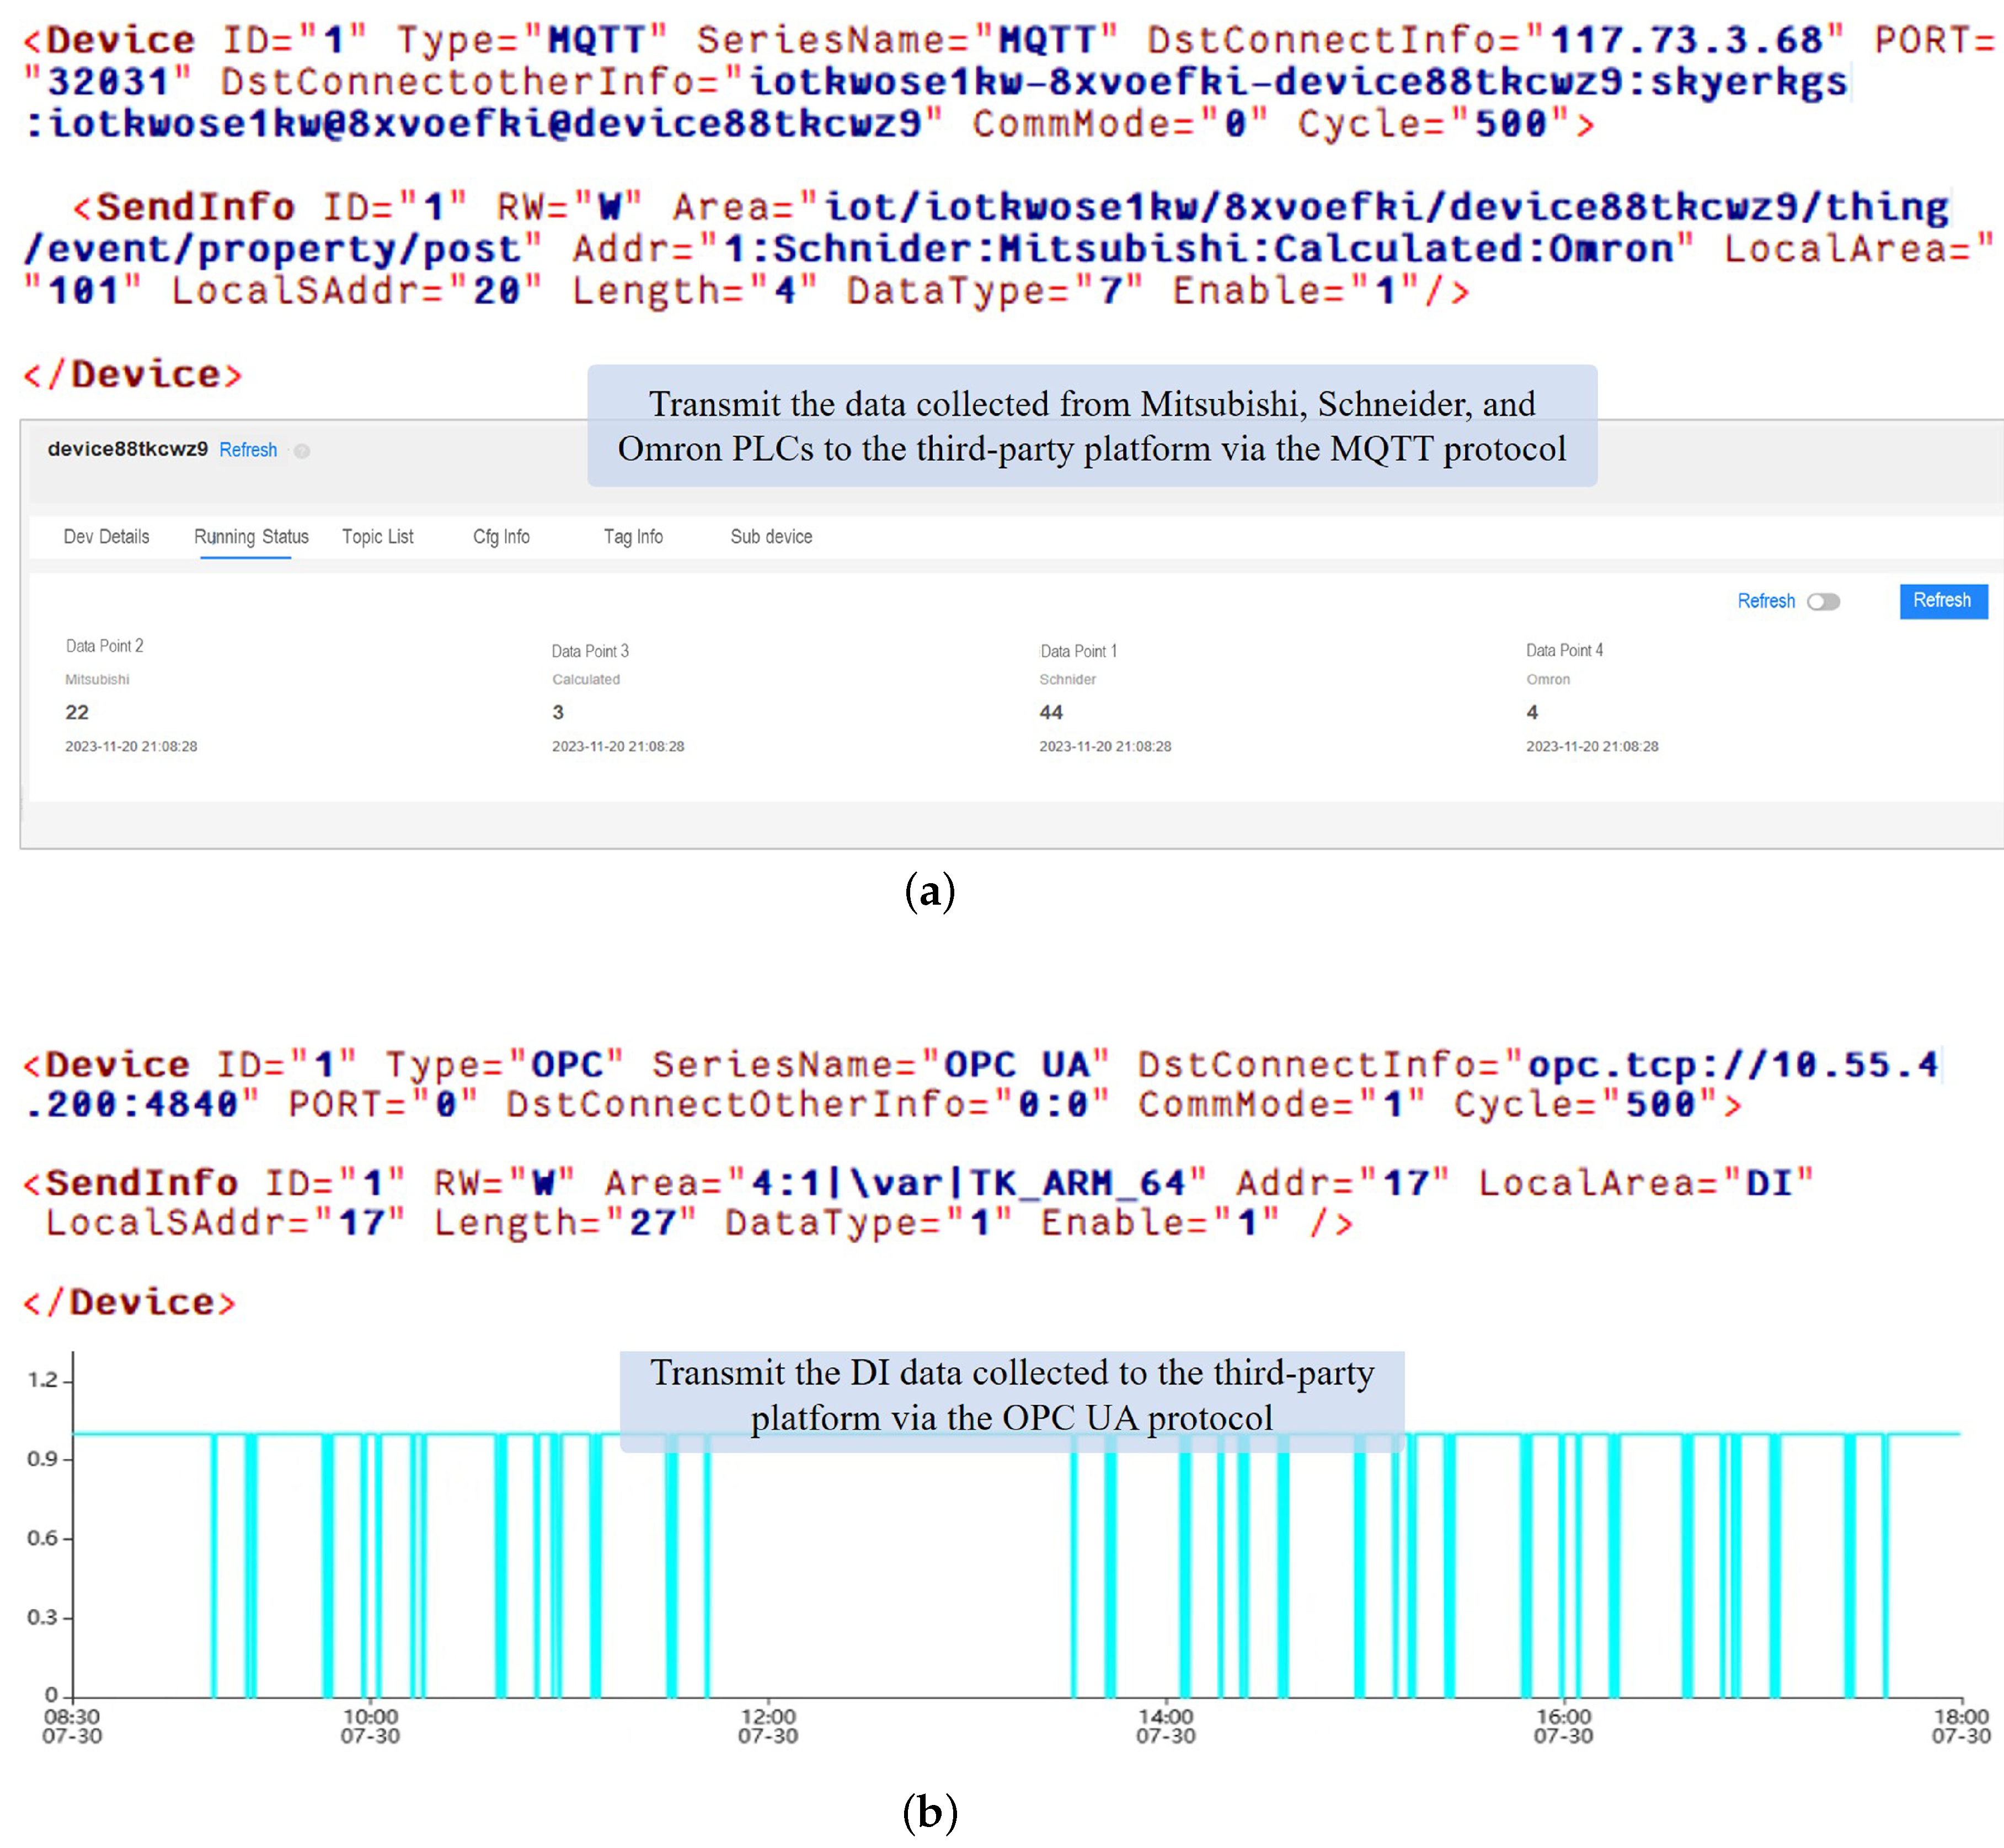Select the Running Status tab
2004x1848 pixels.
click(x=251, y=537)
